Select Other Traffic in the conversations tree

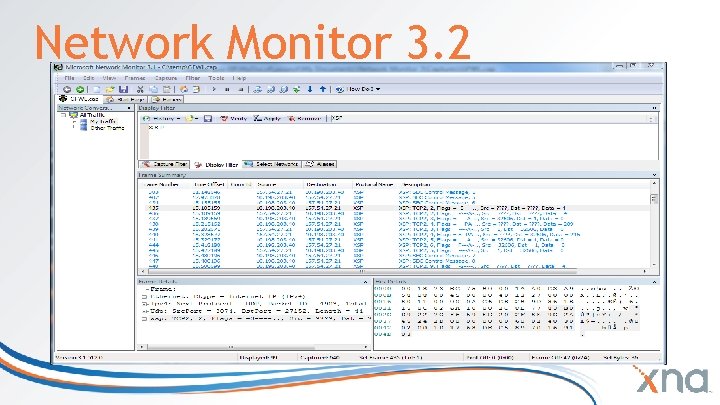point(107,128)
